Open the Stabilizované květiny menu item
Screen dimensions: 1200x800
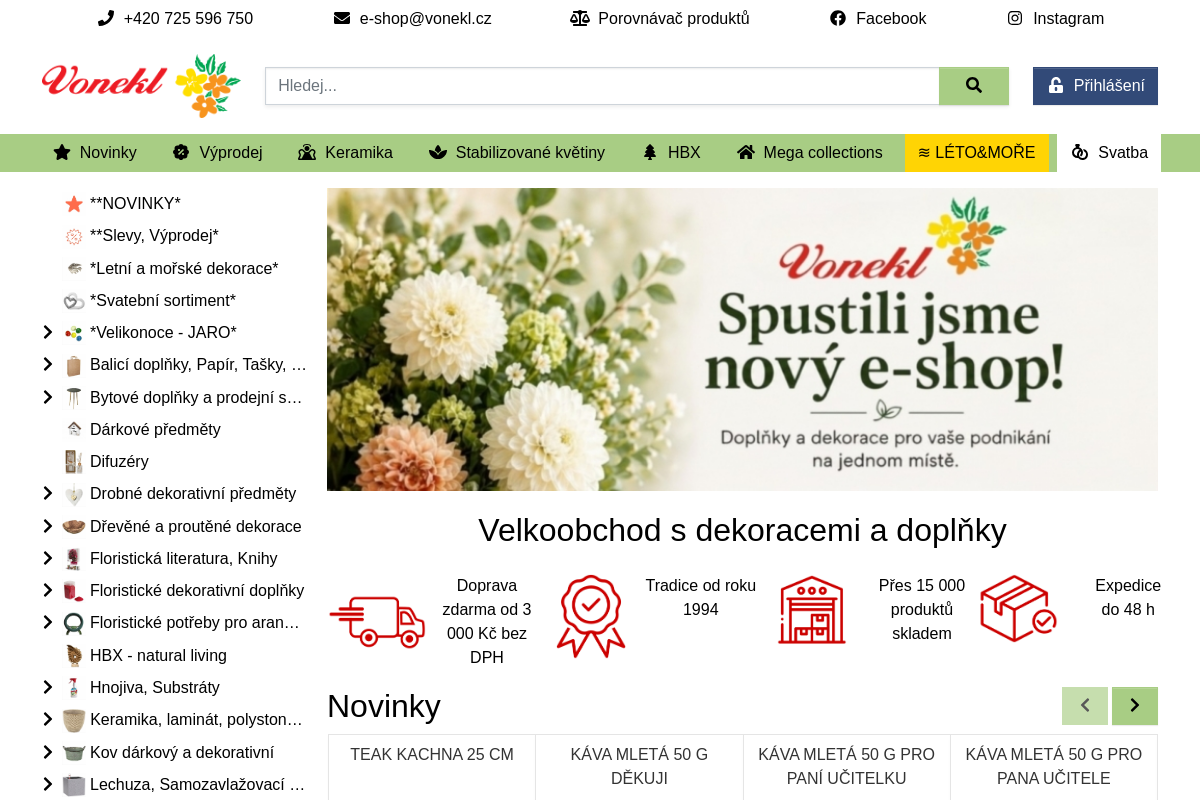[517, 153]
